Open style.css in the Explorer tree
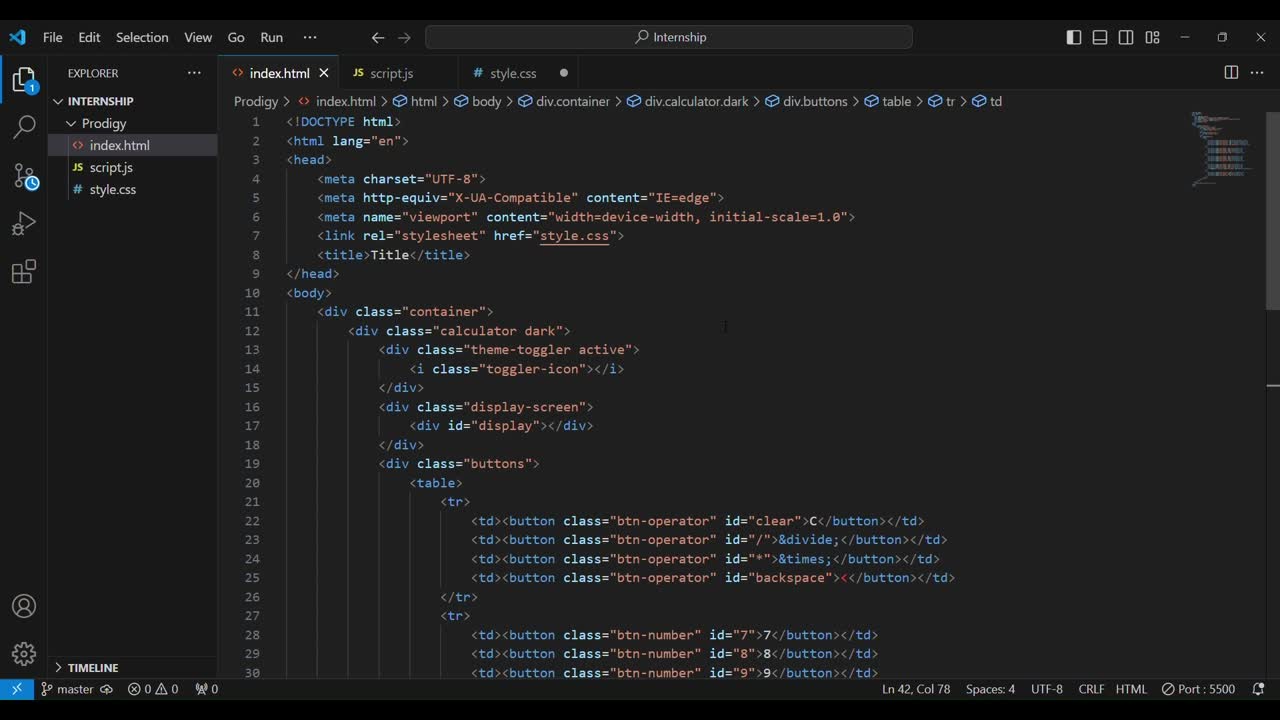 [112, 189]
